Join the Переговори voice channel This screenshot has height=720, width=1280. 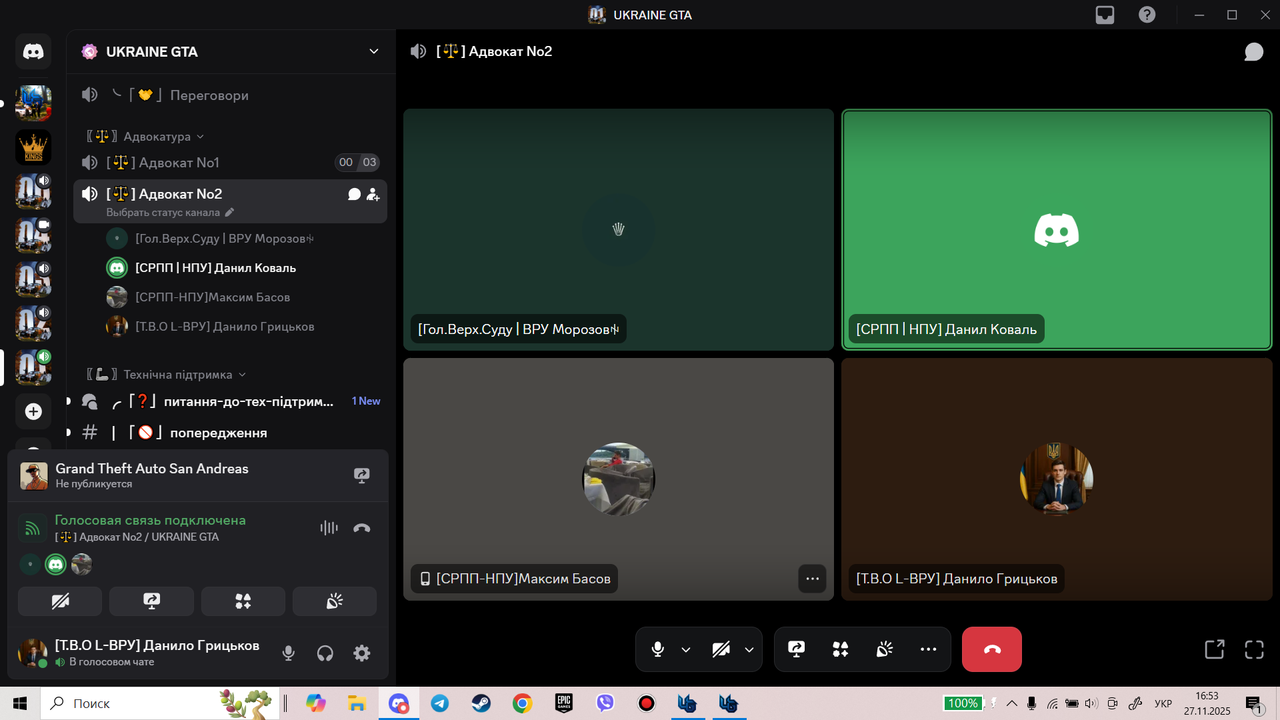230,95
